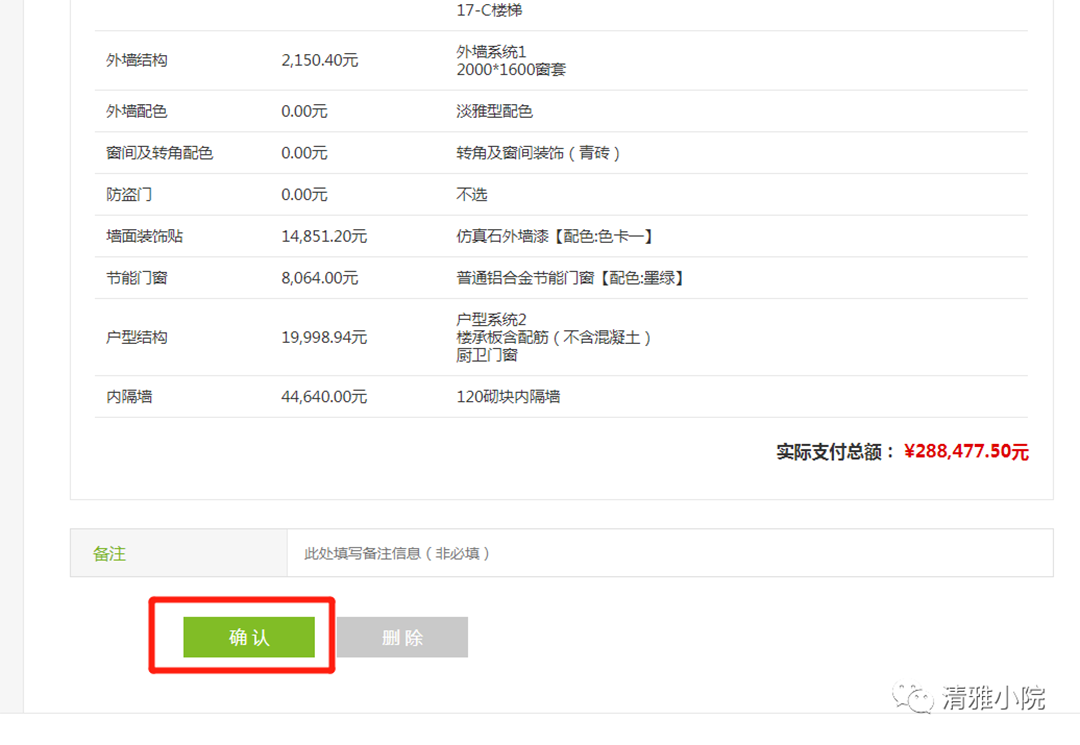Click the WeChat logo beside 清雅小院
The height and width of the screenshot is (745, 1080).
click(914, 697)
